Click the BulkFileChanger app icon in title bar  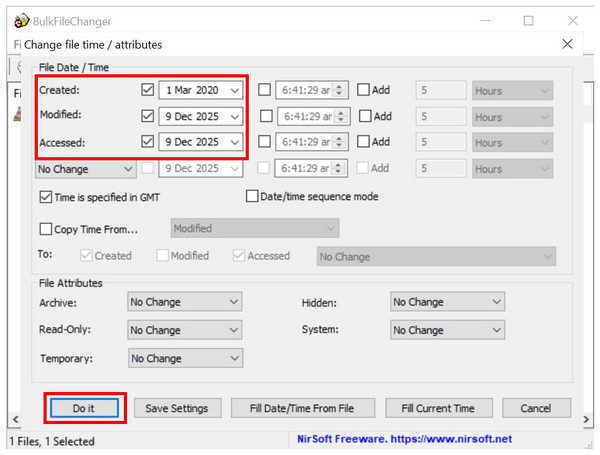point(21,21)
